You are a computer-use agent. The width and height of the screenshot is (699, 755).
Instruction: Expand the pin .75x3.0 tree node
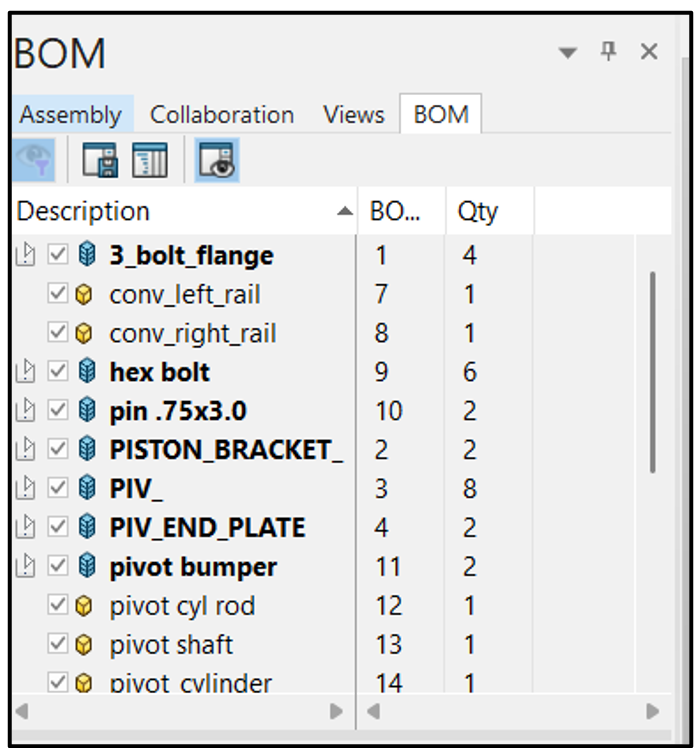(x=25, y=412)
